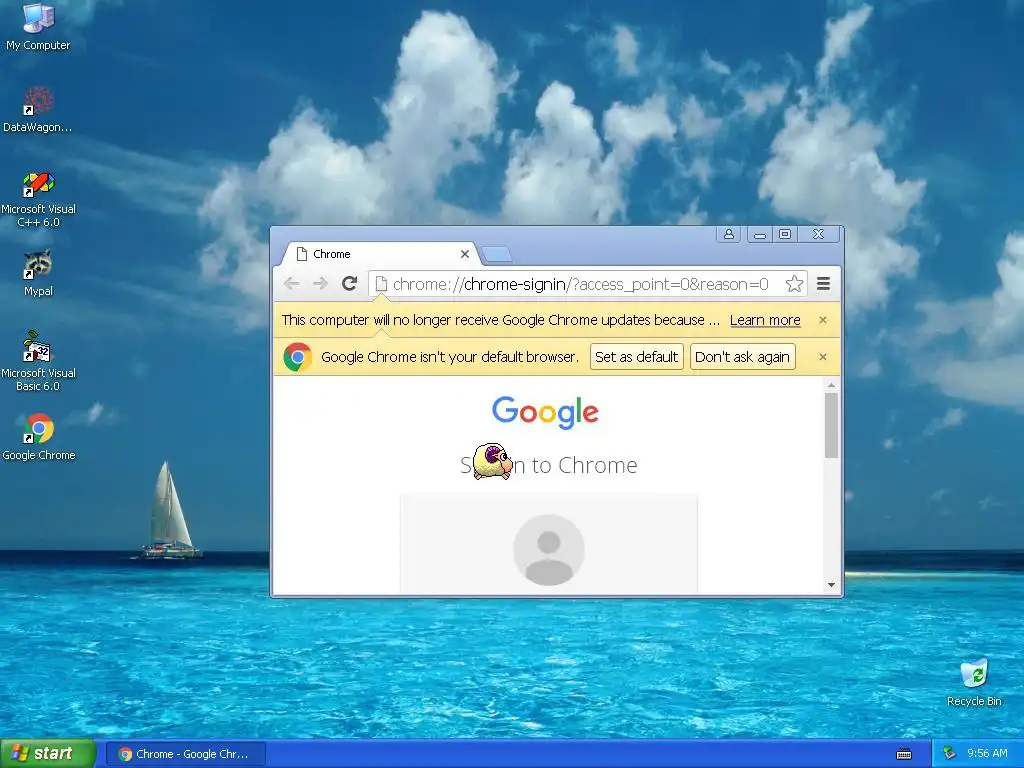Click the Chrome forward arrow
Image resolution: width=1024 pixels, height=768 pixels.
(x=320, y=283)
